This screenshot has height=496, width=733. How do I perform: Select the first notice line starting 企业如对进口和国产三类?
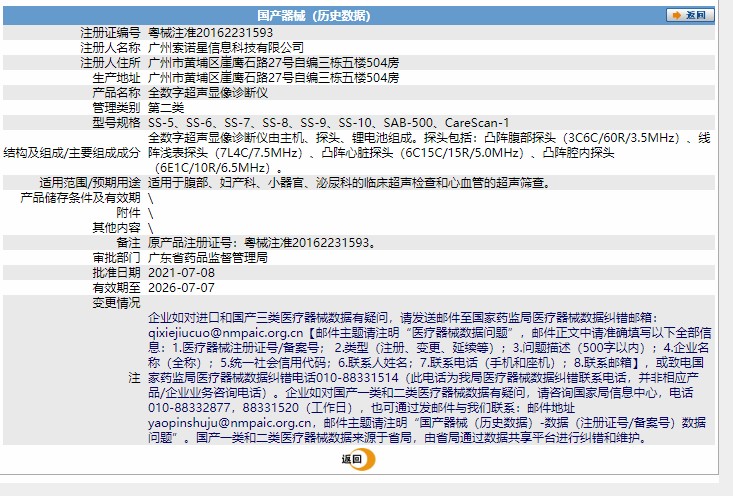point(403,318)
